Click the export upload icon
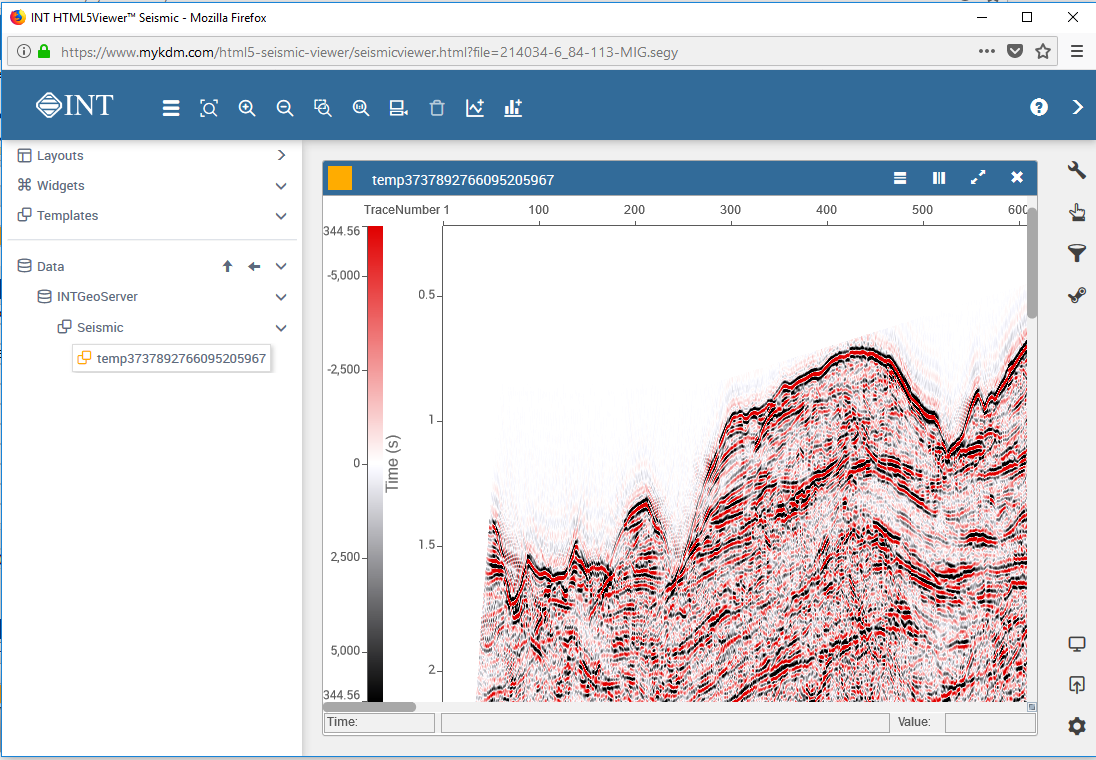 coord(1076,684)
